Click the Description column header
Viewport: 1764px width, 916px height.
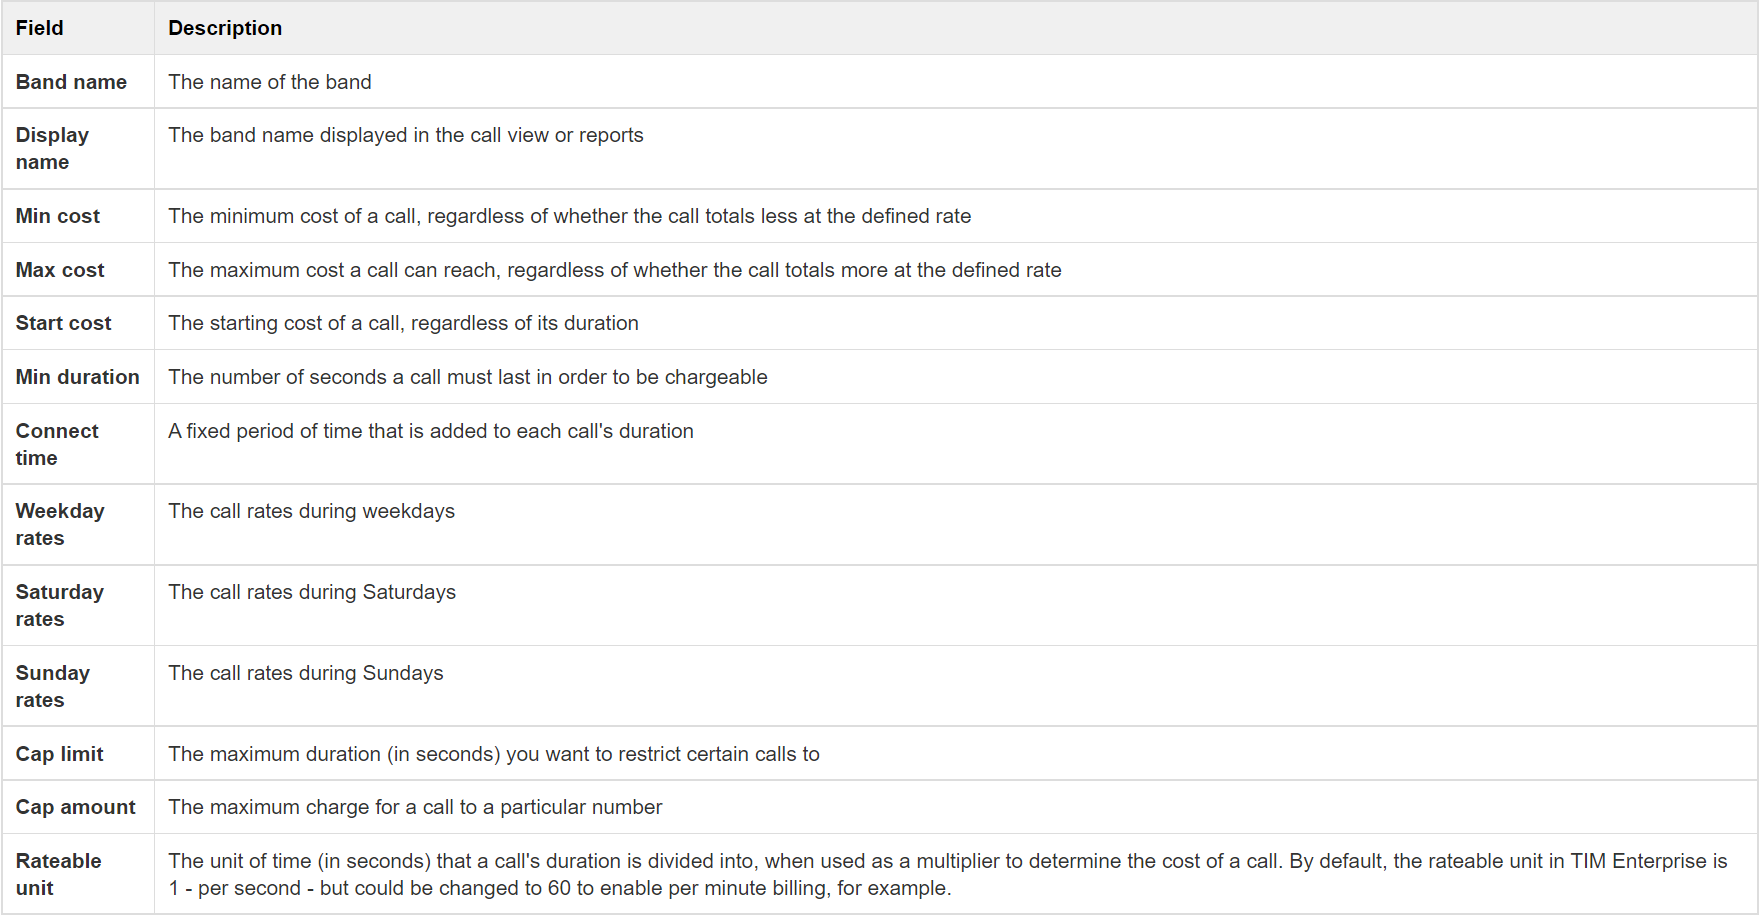point(225,28)
